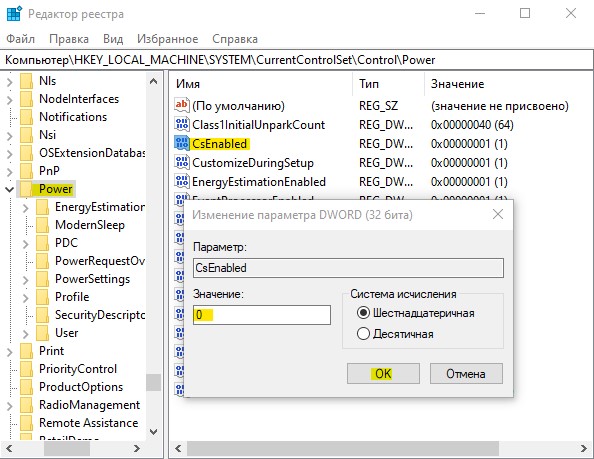Expand the Profile subkey arrow

point(25,298)
